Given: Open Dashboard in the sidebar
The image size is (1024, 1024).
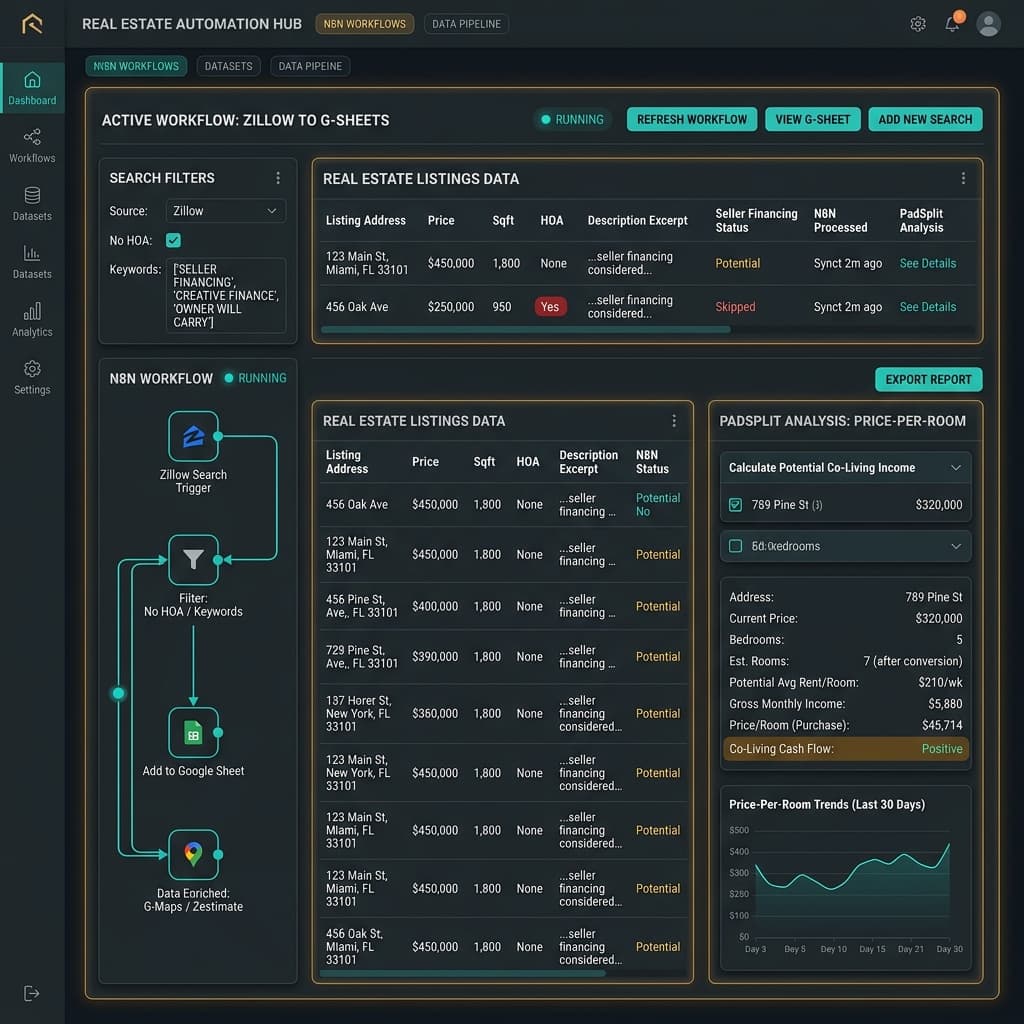Looking at the screenshot, I should (x=32, y=88).
